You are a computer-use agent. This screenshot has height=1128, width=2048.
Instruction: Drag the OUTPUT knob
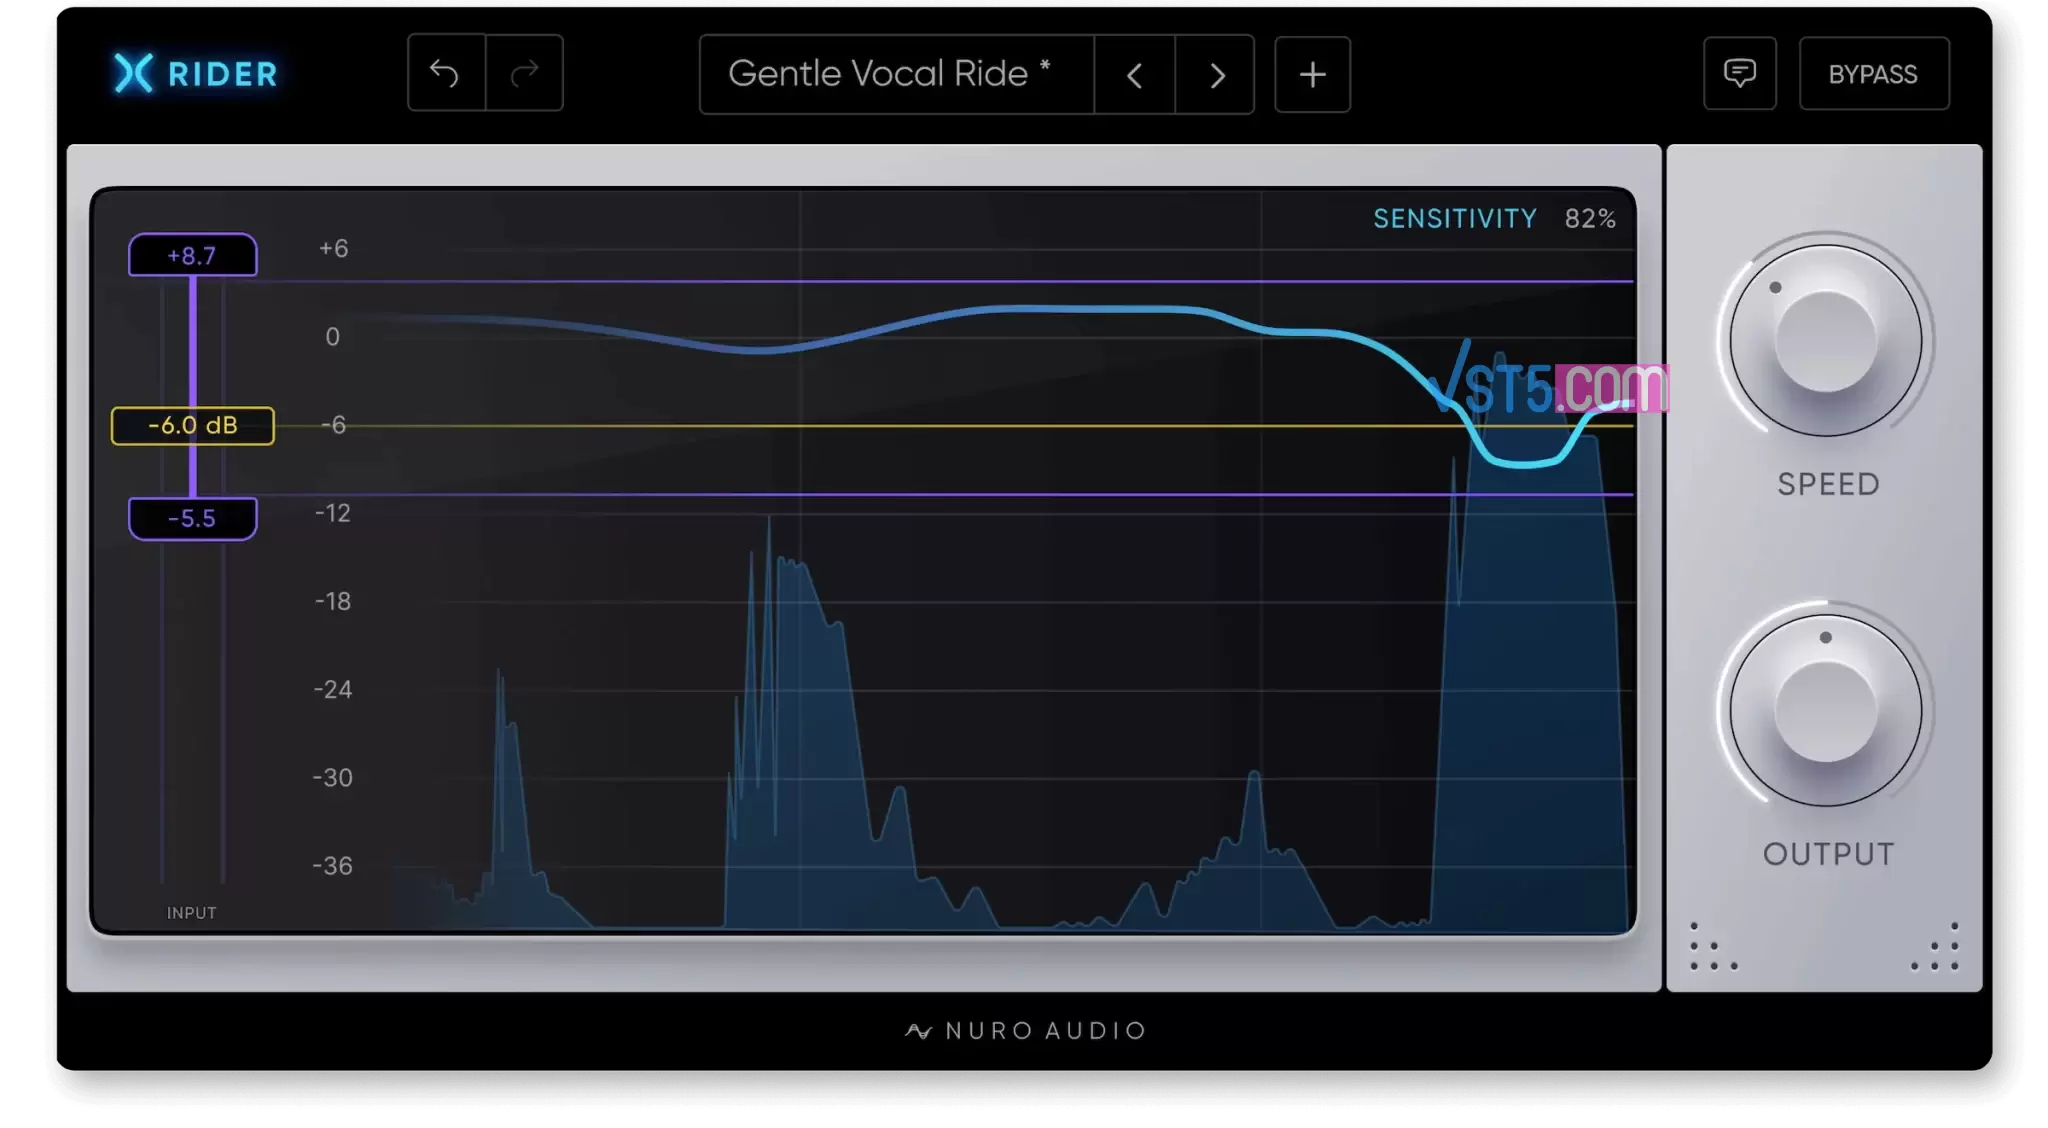pyautogui.click(x=1826, y=708)
